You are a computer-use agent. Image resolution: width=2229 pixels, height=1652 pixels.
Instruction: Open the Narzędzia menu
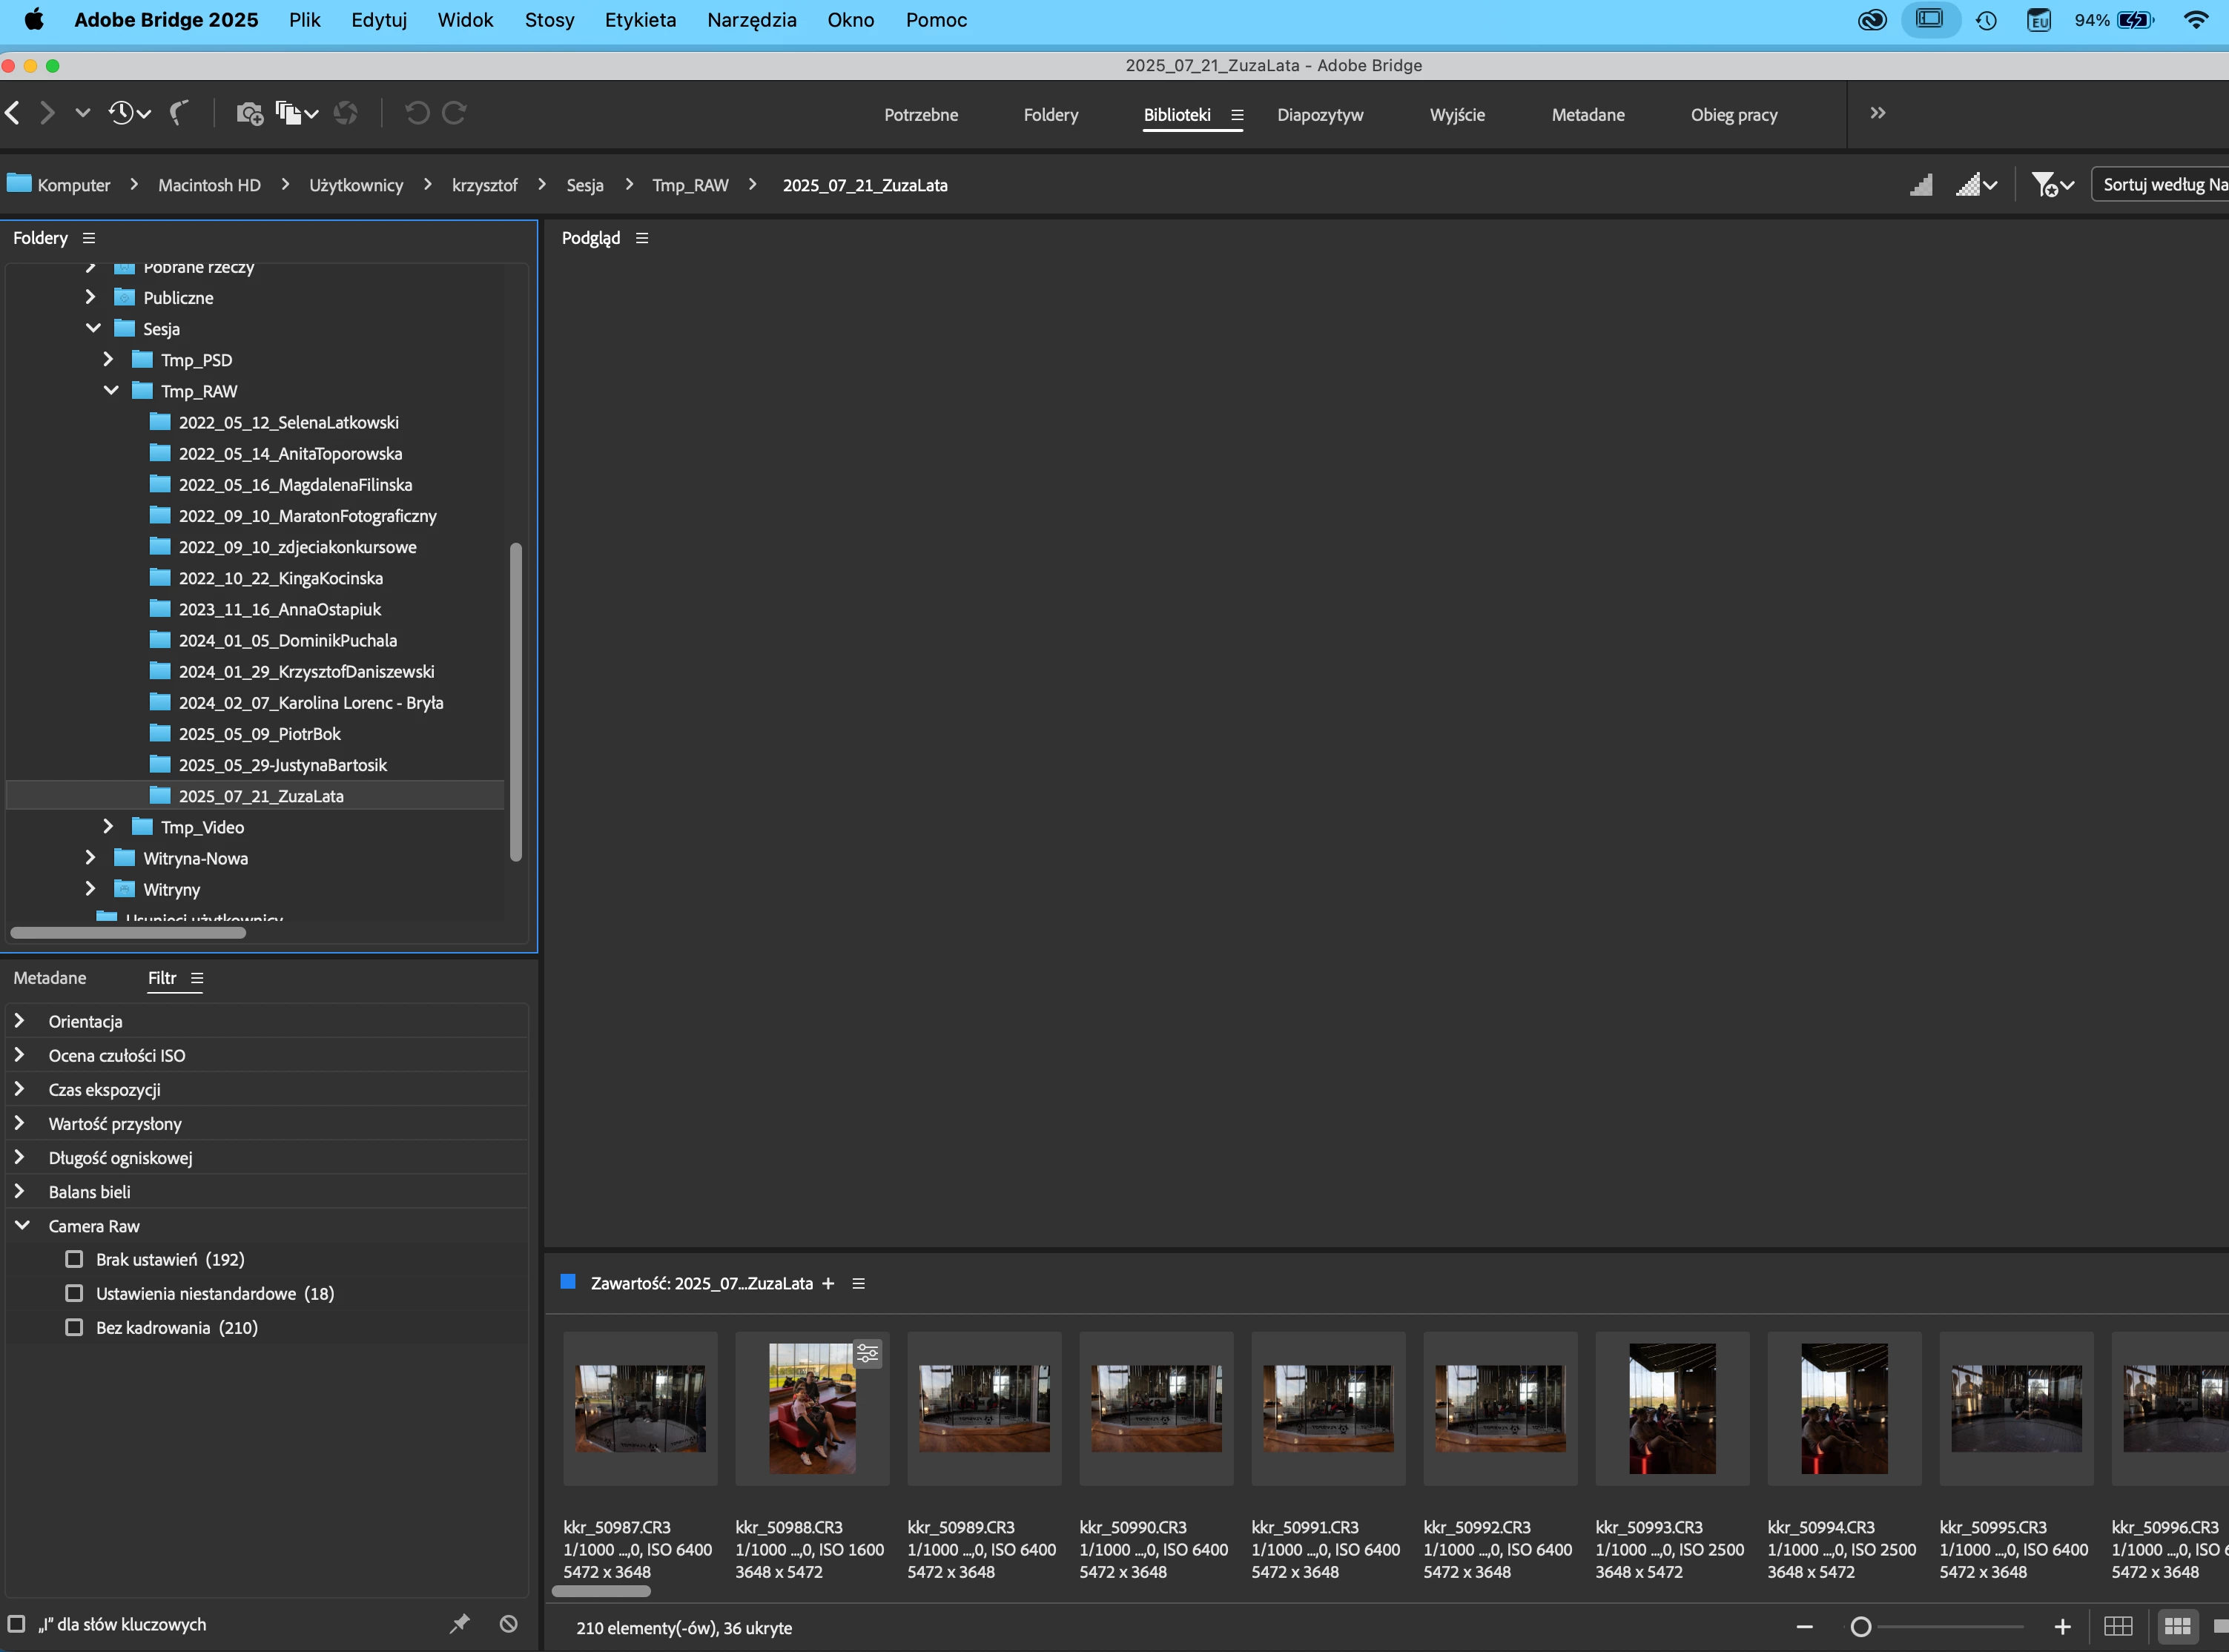[751, 20]
